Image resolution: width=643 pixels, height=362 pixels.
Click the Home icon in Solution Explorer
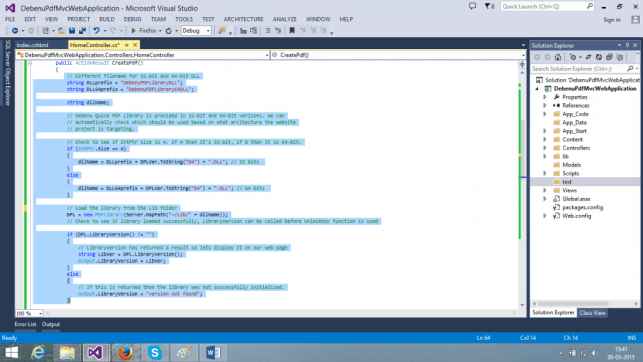click(x=558, y=57)
